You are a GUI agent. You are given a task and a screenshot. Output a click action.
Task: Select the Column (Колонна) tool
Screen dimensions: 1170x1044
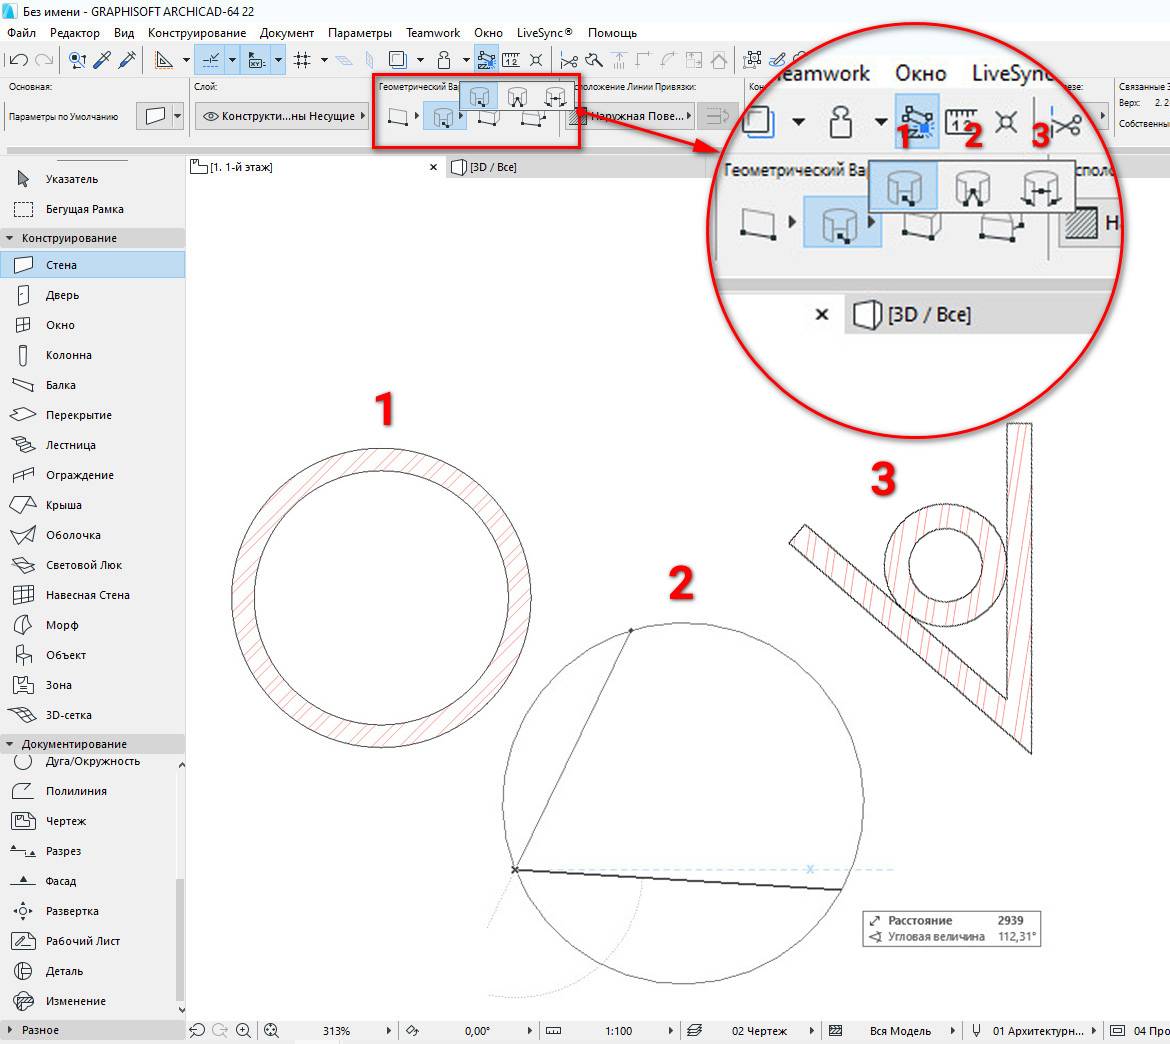point(68,355)
